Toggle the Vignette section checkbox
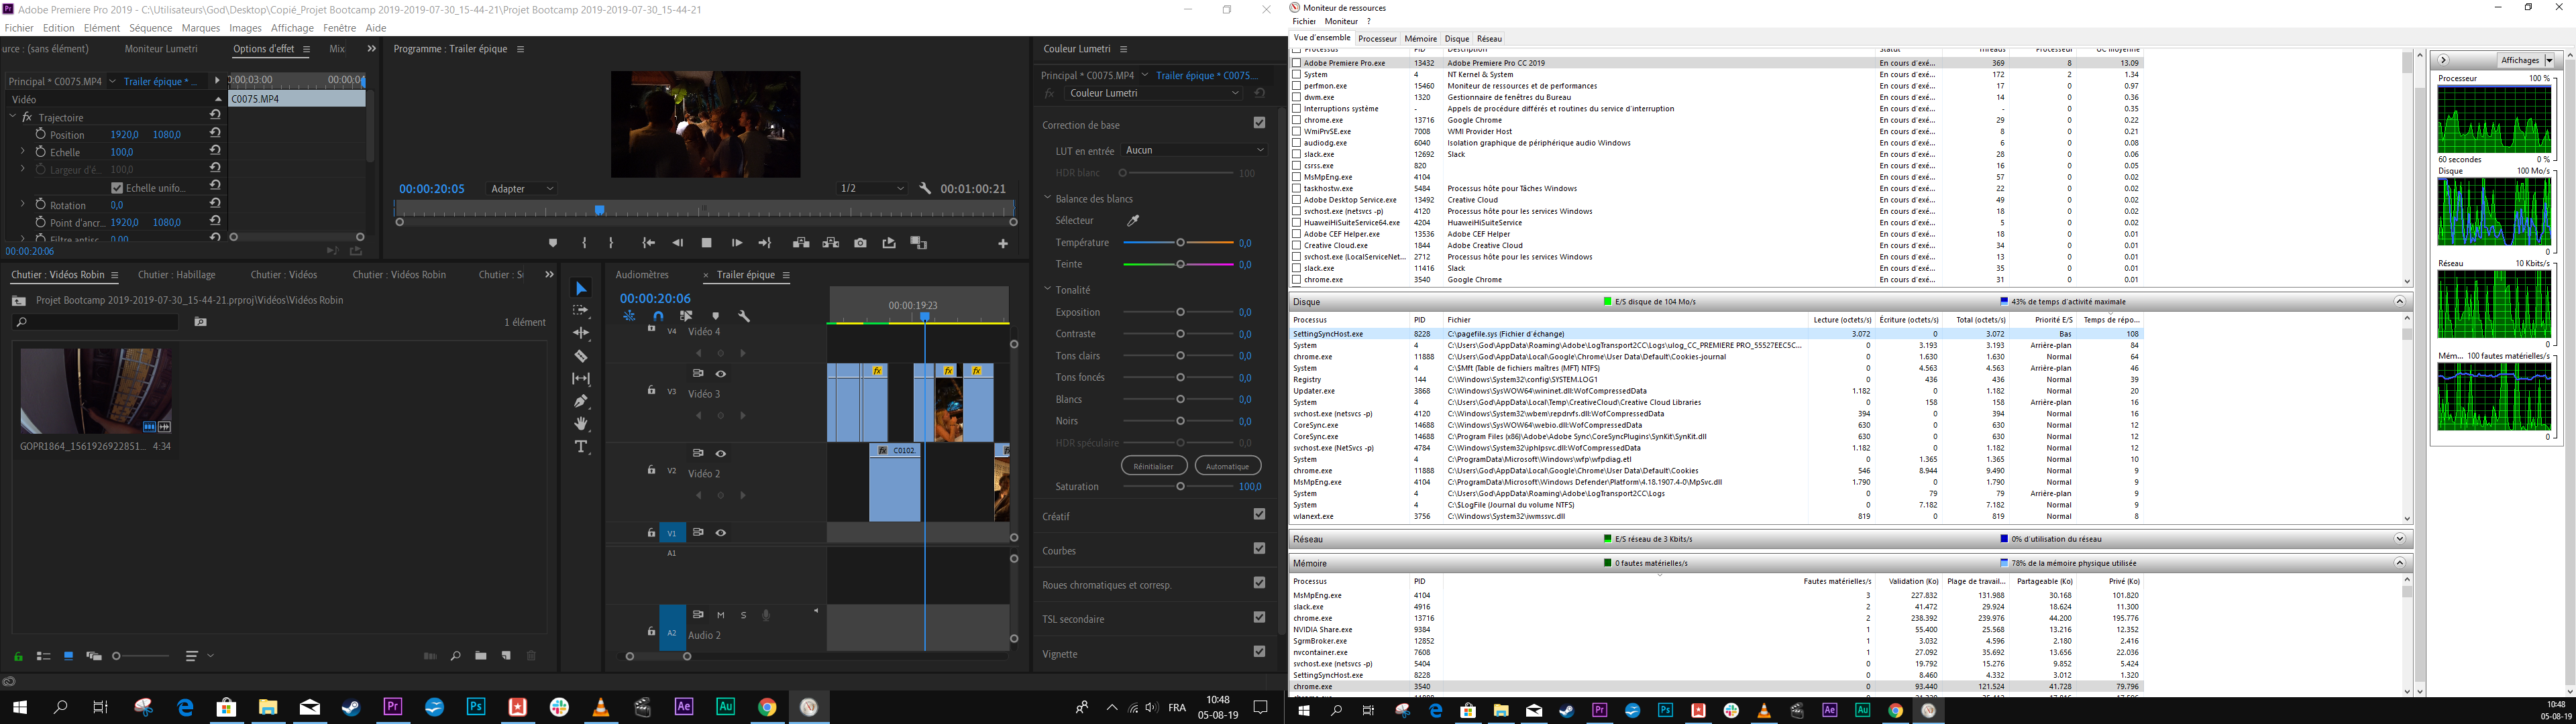The width and height of the screenshot is (2576, 724). [x=1259, y=651]
